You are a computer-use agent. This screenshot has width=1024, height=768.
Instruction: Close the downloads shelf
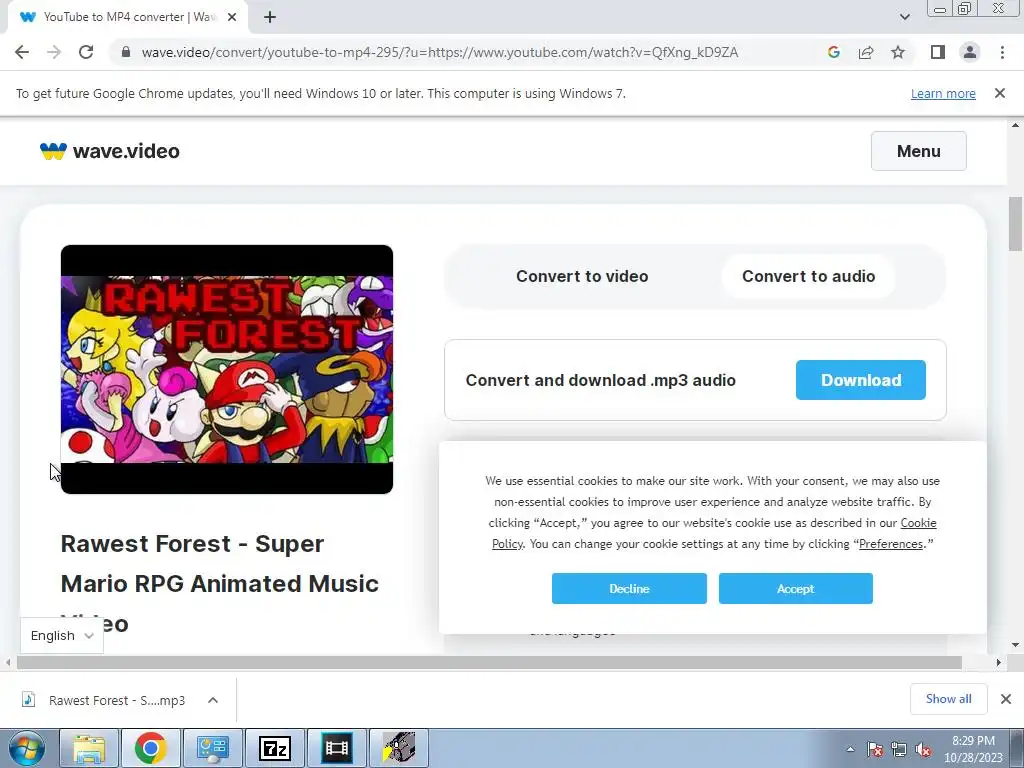click(x=1006, y=699)
